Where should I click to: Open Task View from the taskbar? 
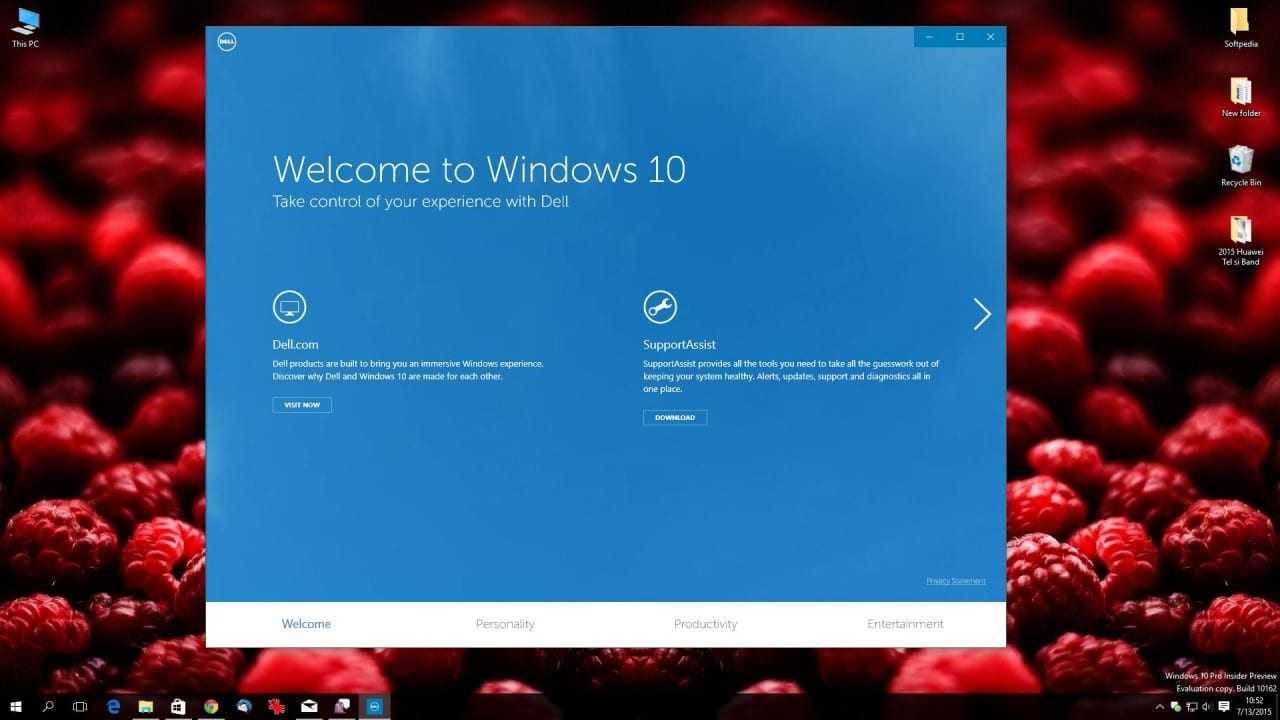pyautogui.click(x=80, y=707)
